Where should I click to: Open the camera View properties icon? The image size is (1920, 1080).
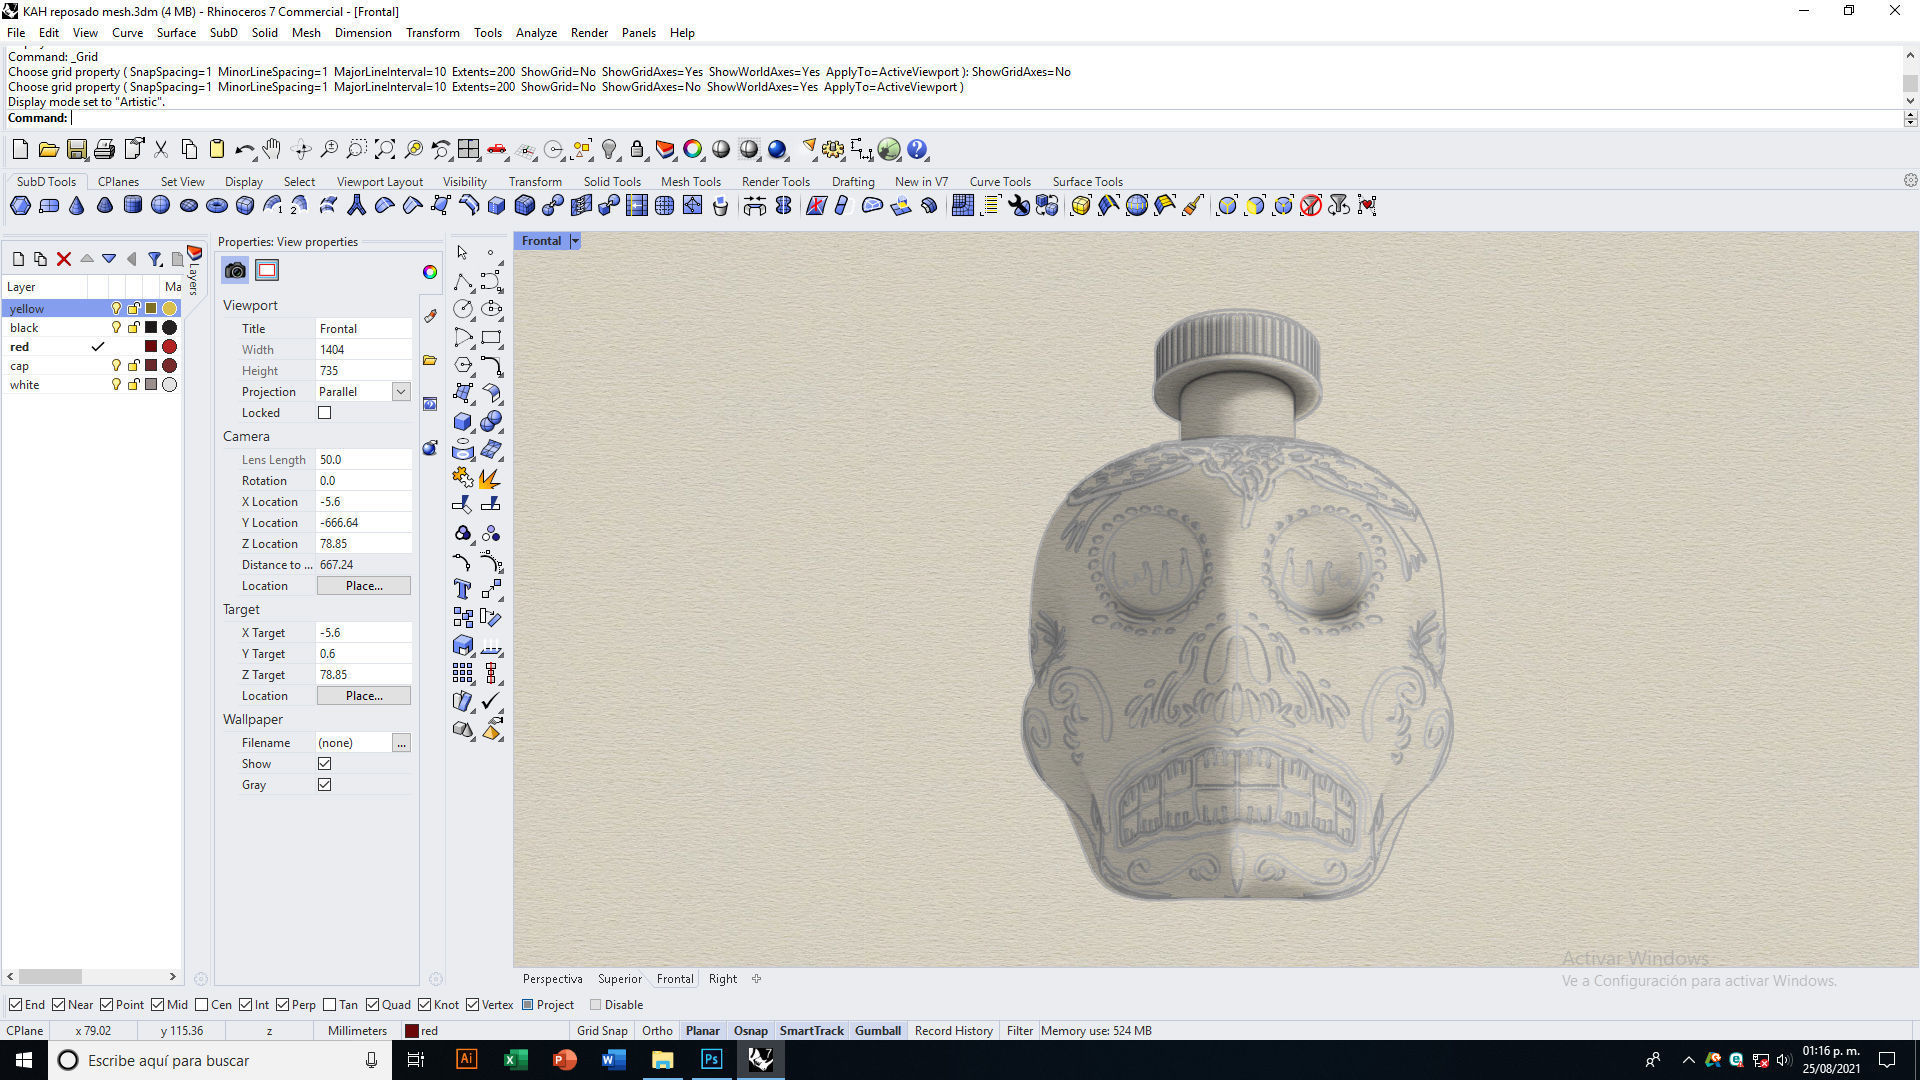point(235,270)
